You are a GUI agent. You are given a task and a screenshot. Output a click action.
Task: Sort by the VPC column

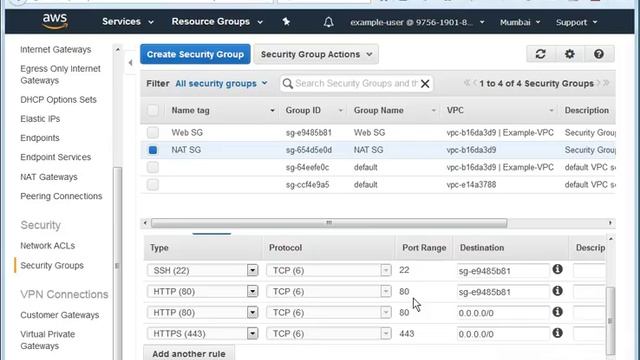(x=500, y=110)
